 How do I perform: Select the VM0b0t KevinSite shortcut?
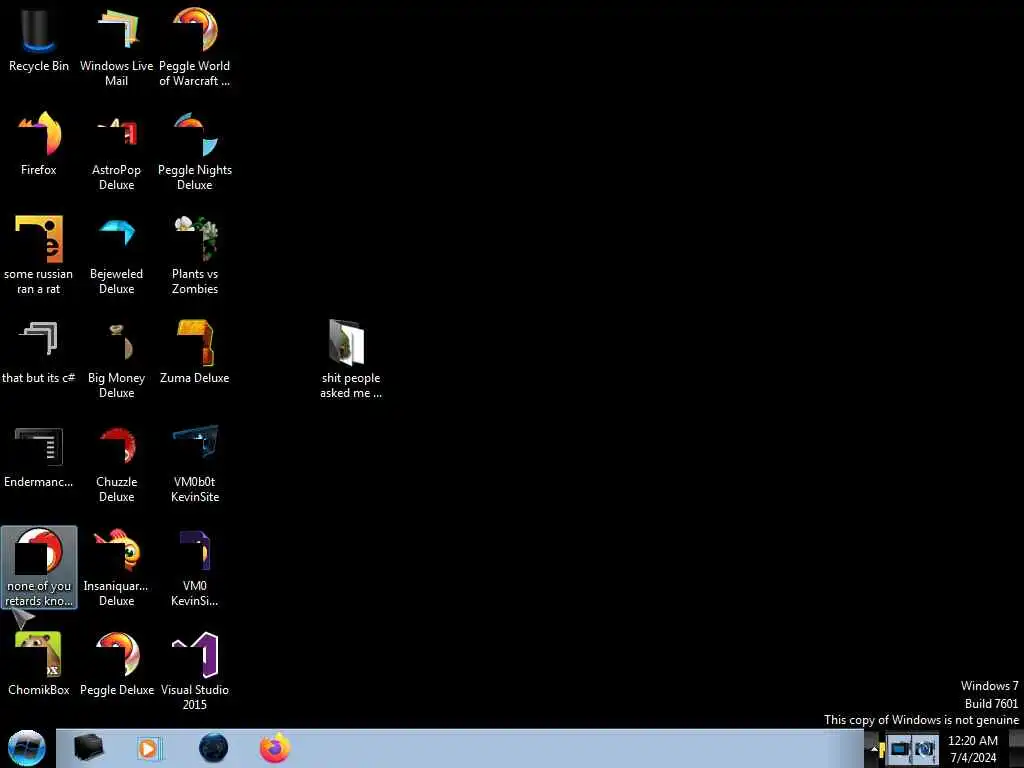point(195,462)
